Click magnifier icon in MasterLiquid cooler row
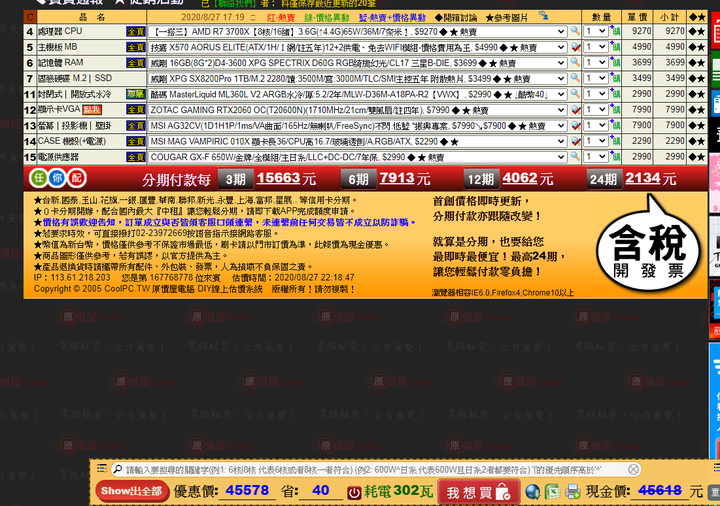The image size is (720, 506). pyautogui.click(x=575, y=94)
